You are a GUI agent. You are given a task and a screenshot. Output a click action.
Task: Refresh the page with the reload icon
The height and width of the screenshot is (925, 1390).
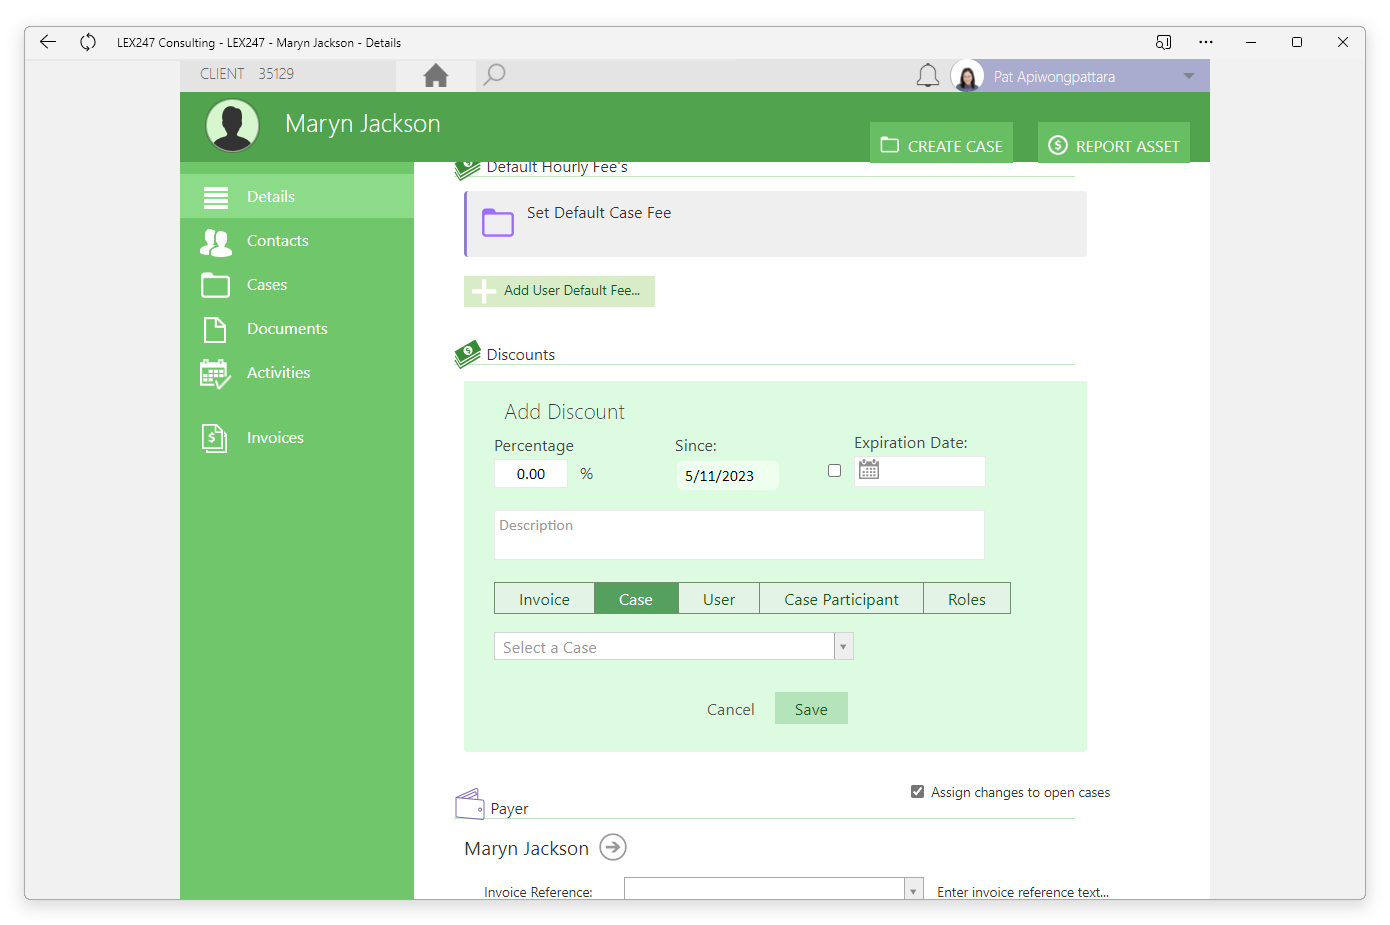88,42
